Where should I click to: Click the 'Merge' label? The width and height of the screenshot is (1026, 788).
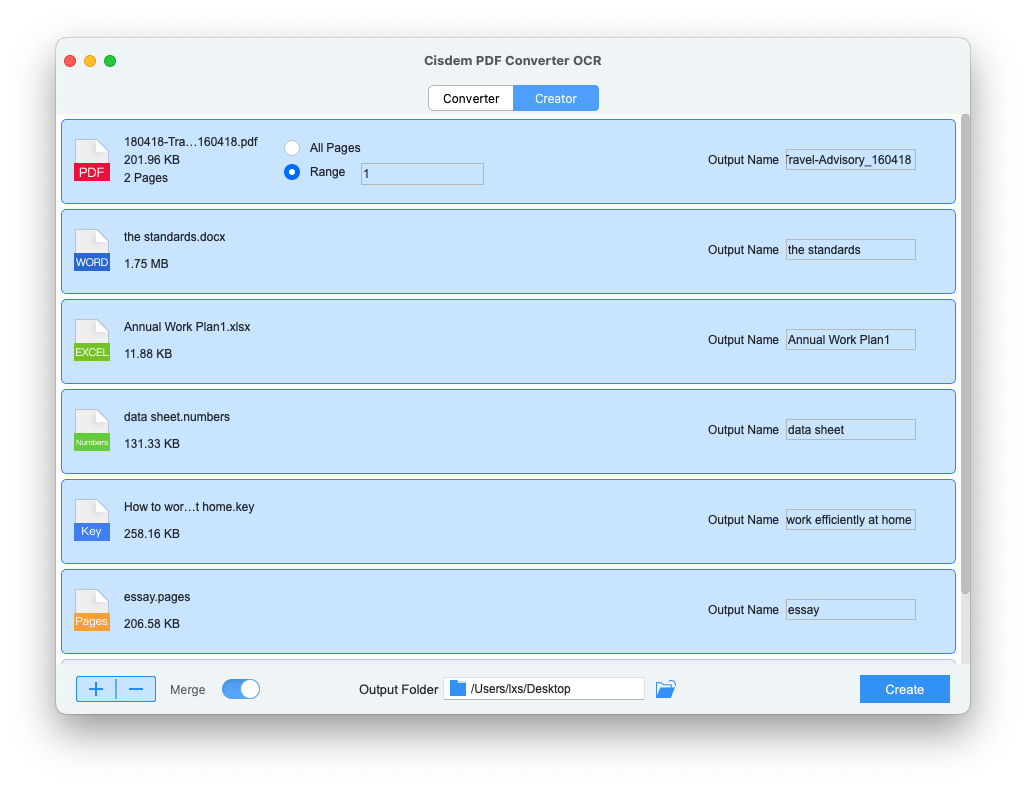click(187, 690)
